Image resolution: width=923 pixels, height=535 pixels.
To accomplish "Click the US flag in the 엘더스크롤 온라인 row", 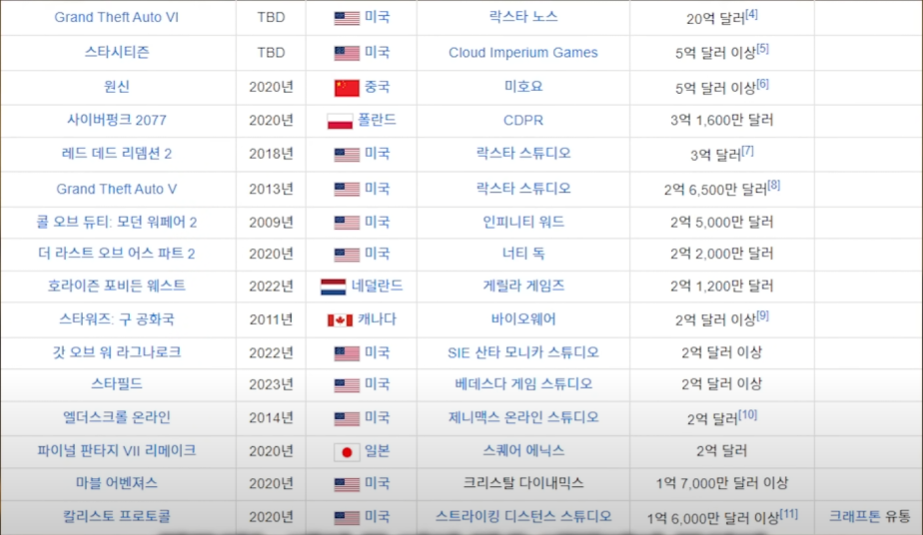I will pos(347,418).
